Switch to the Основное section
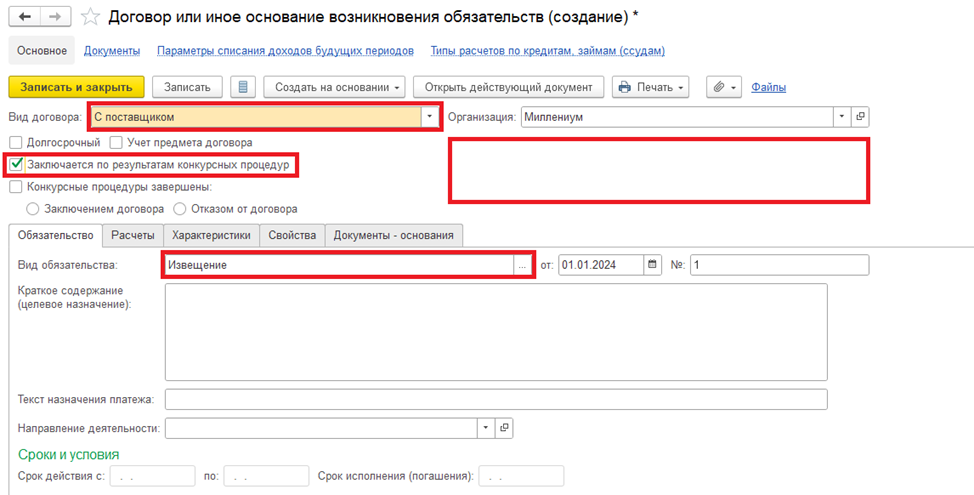Viewport: 974px width, 495px height. (x=42, y=51)
